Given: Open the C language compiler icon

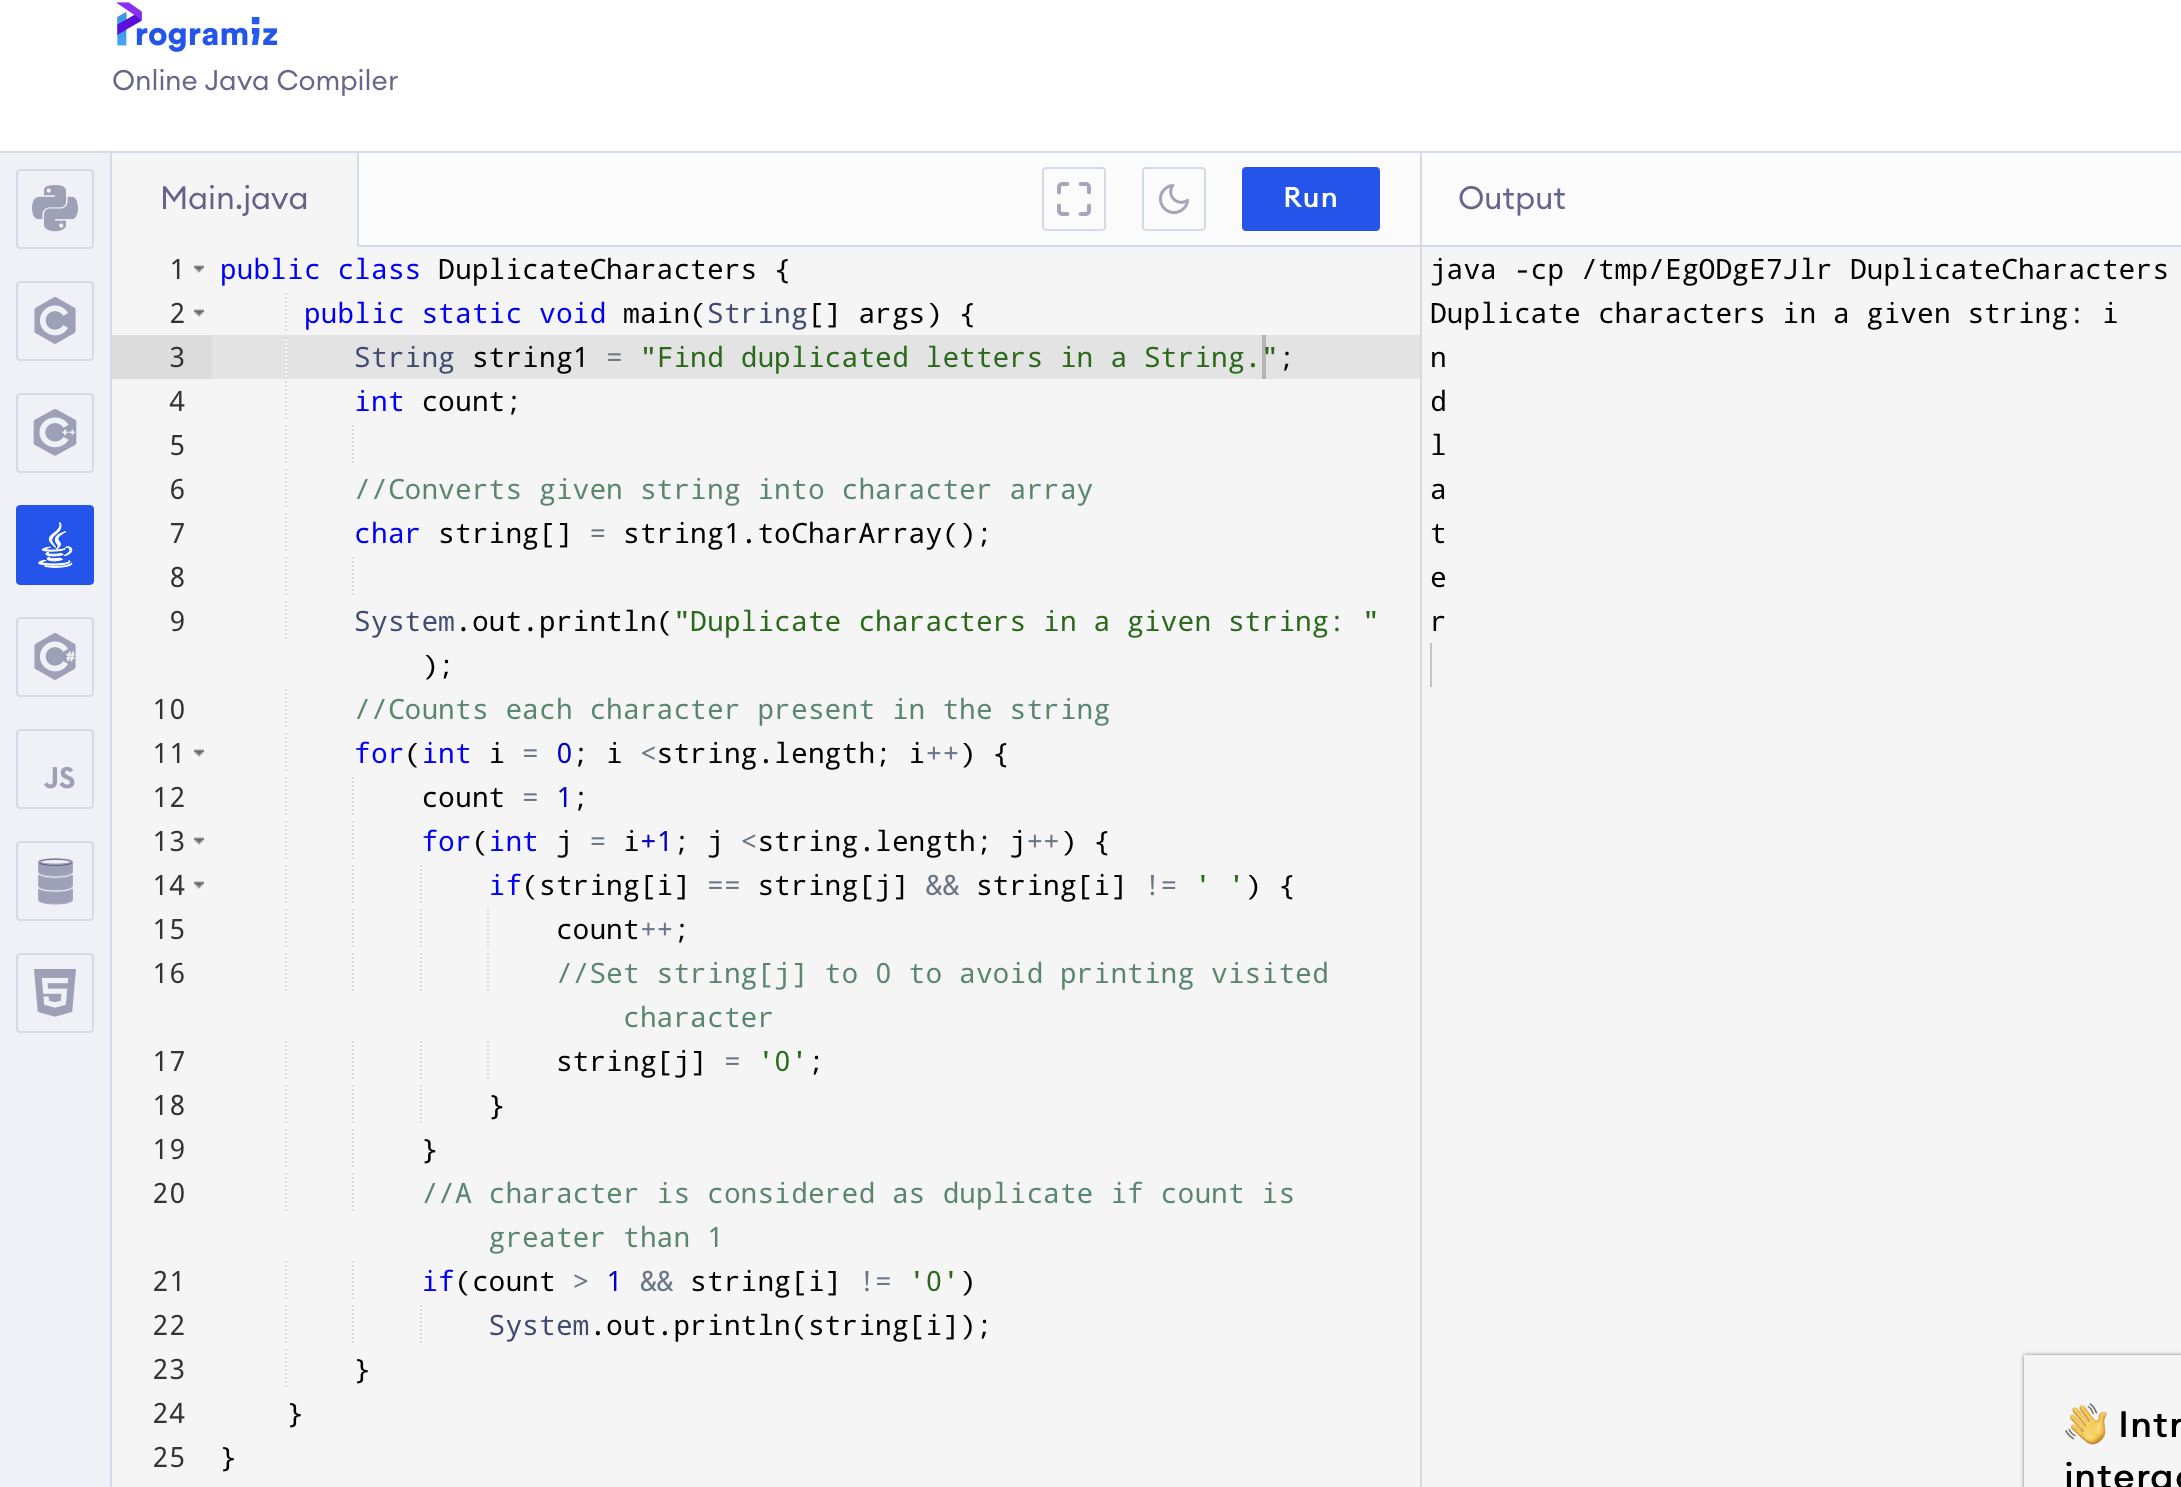Looking at the screenshot, I should tap(55, 321).
